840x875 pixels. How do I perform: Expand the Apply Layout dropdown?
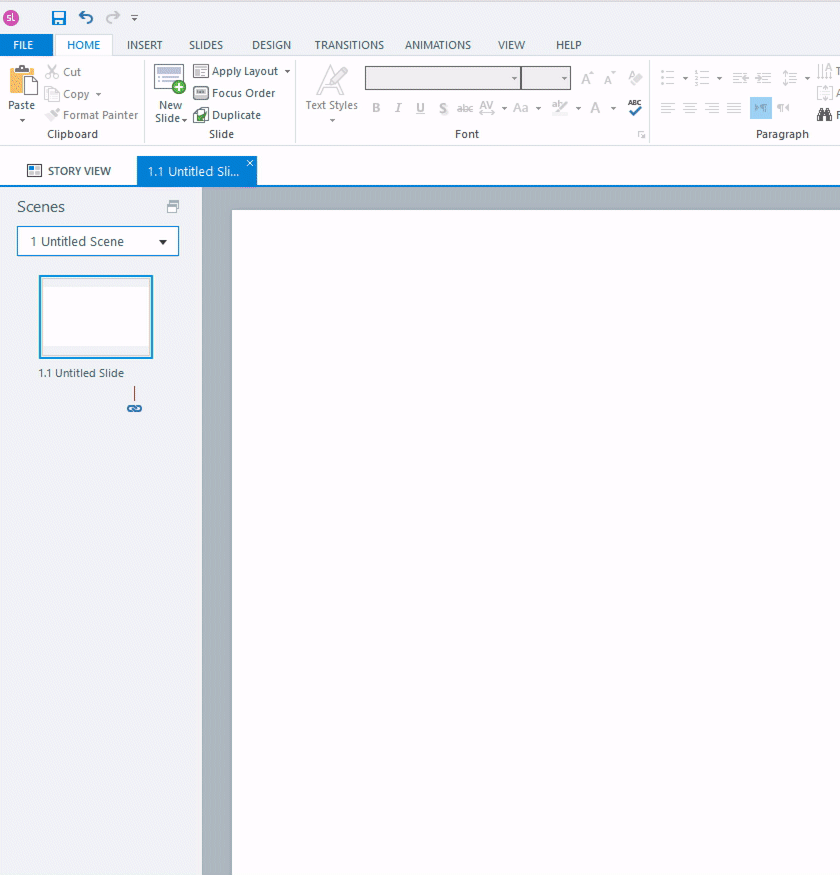(287, 72)
